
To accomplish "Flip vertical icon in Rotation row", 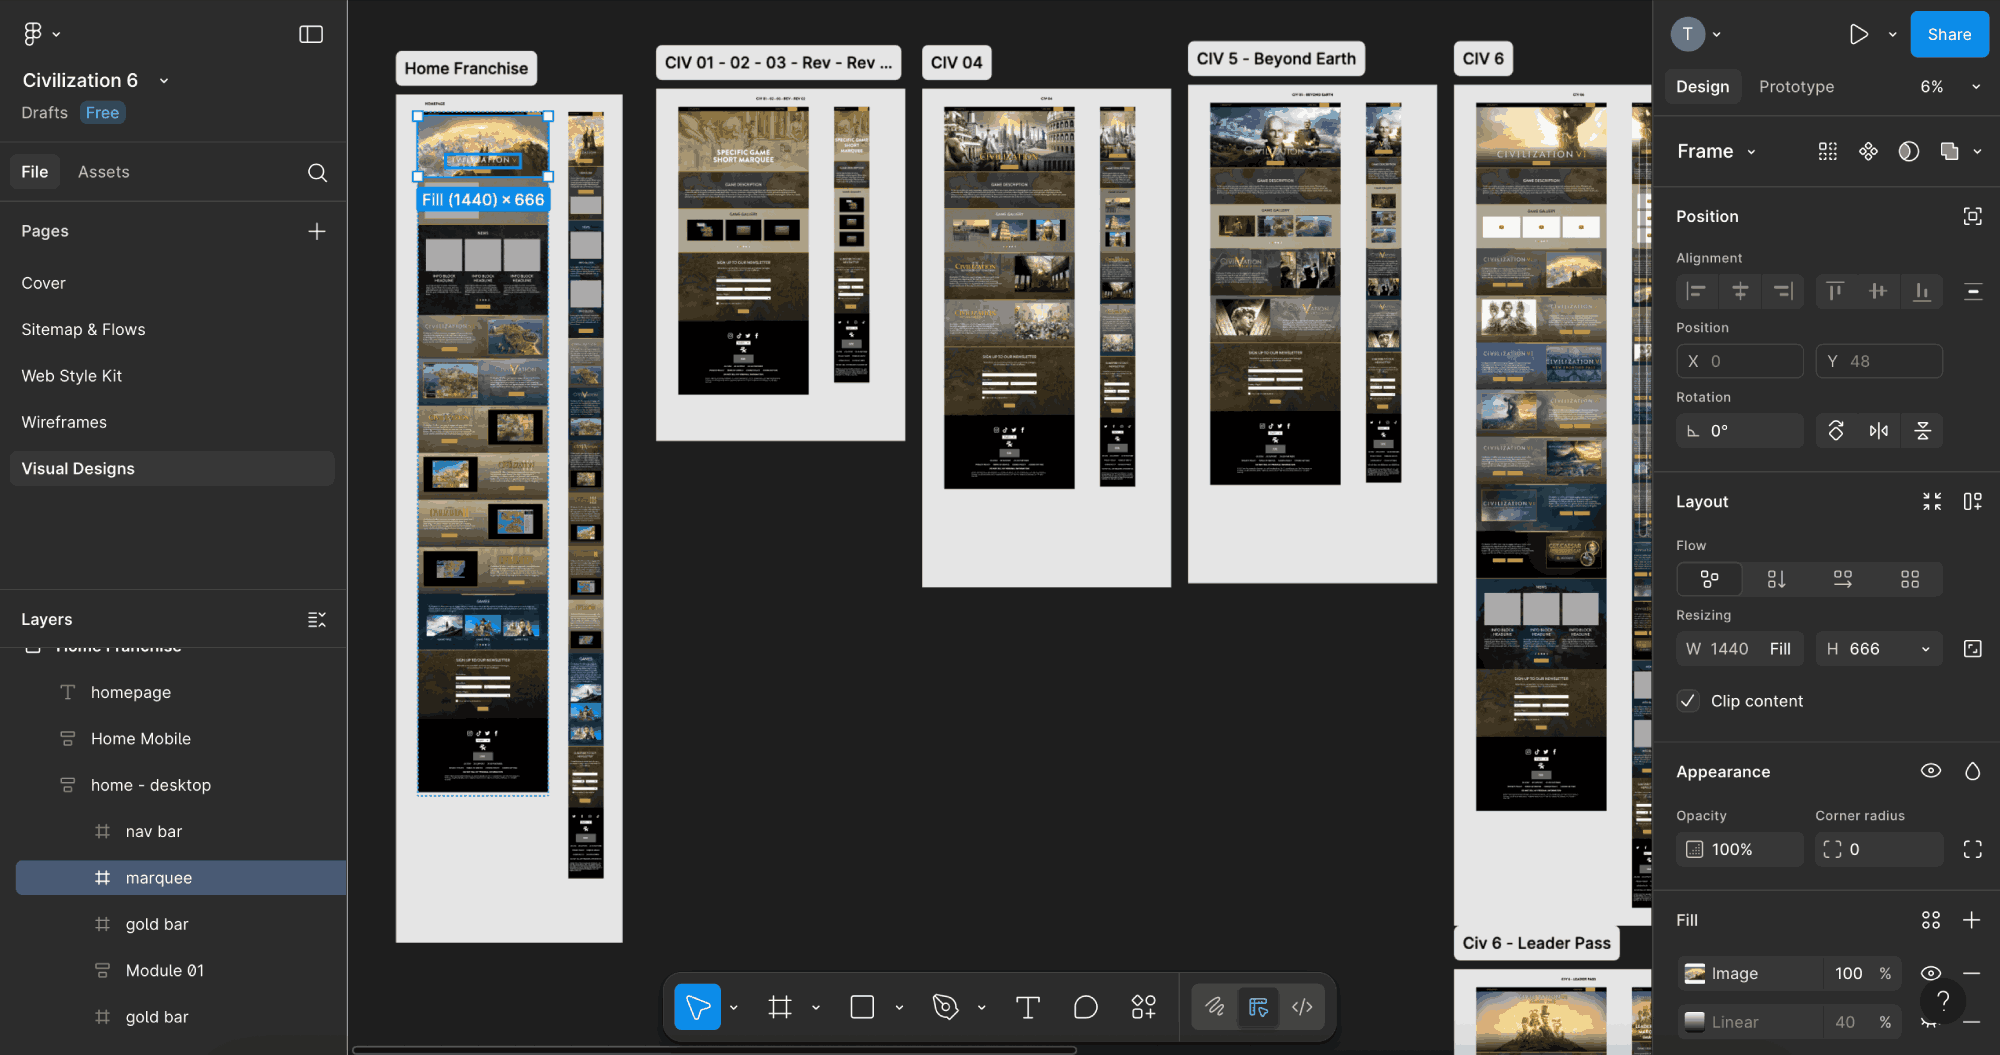I will click(1922, 431).
